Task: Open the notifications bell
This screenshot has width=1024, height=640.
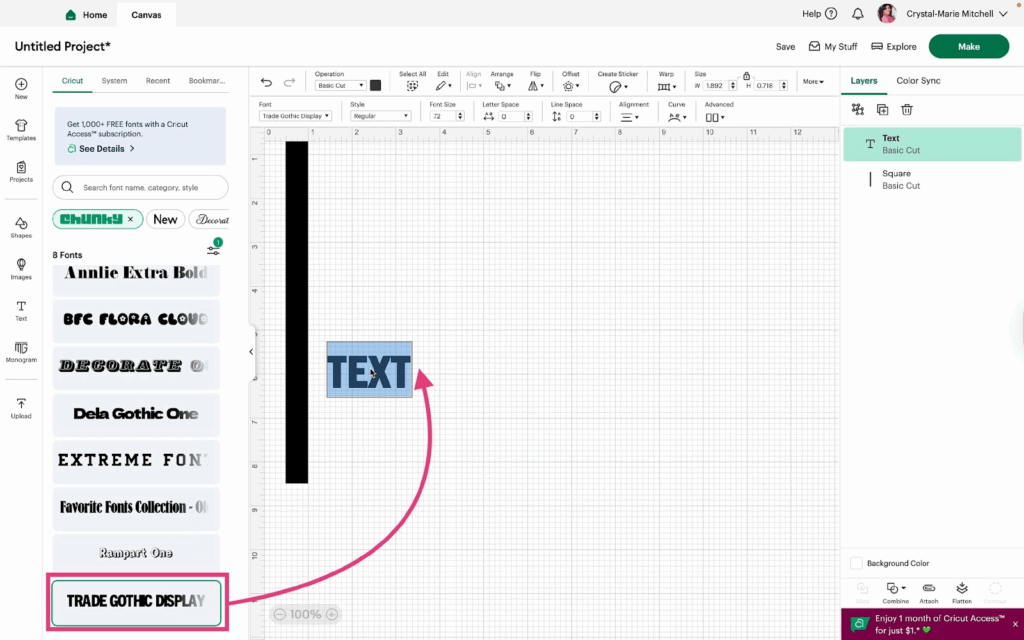Action: click(858, 14)
